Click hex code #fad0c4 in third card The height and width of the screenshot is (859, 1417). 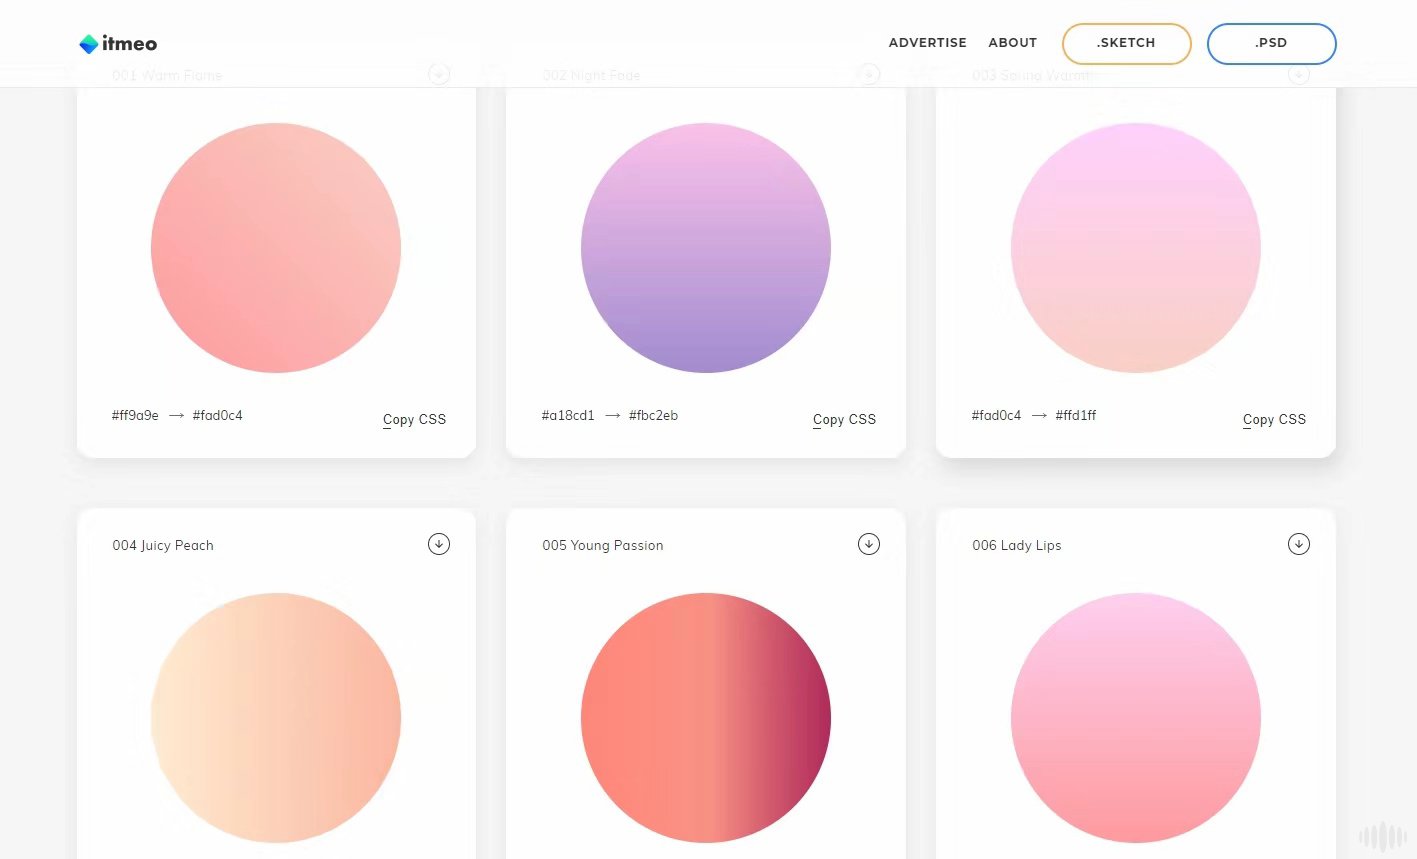(996, 415)
